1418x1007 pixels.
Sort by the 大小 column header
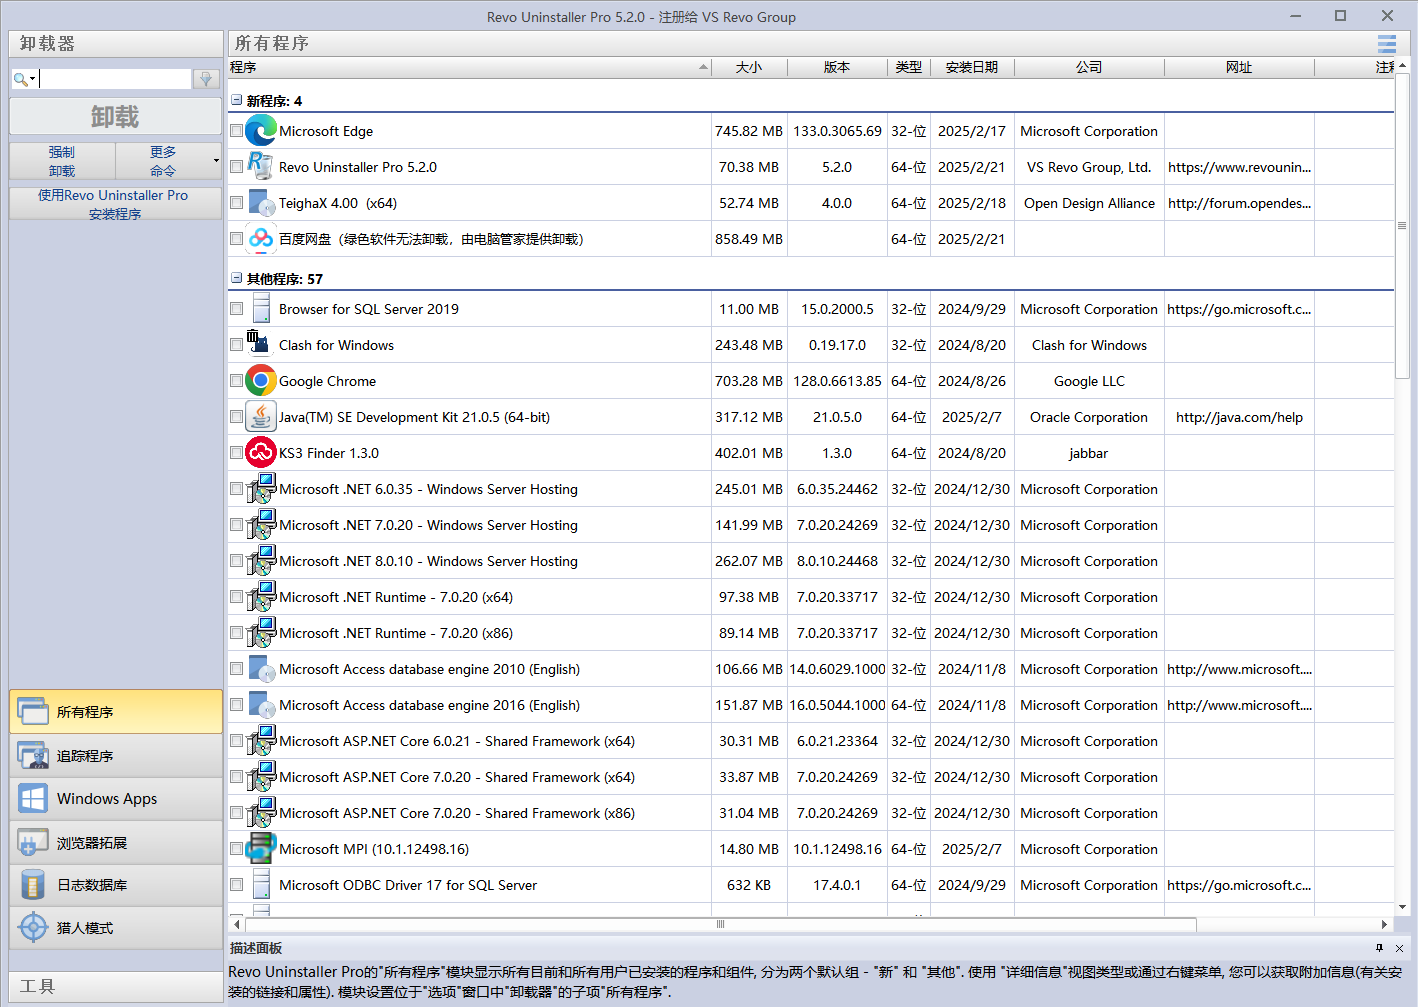click(749, 67)
